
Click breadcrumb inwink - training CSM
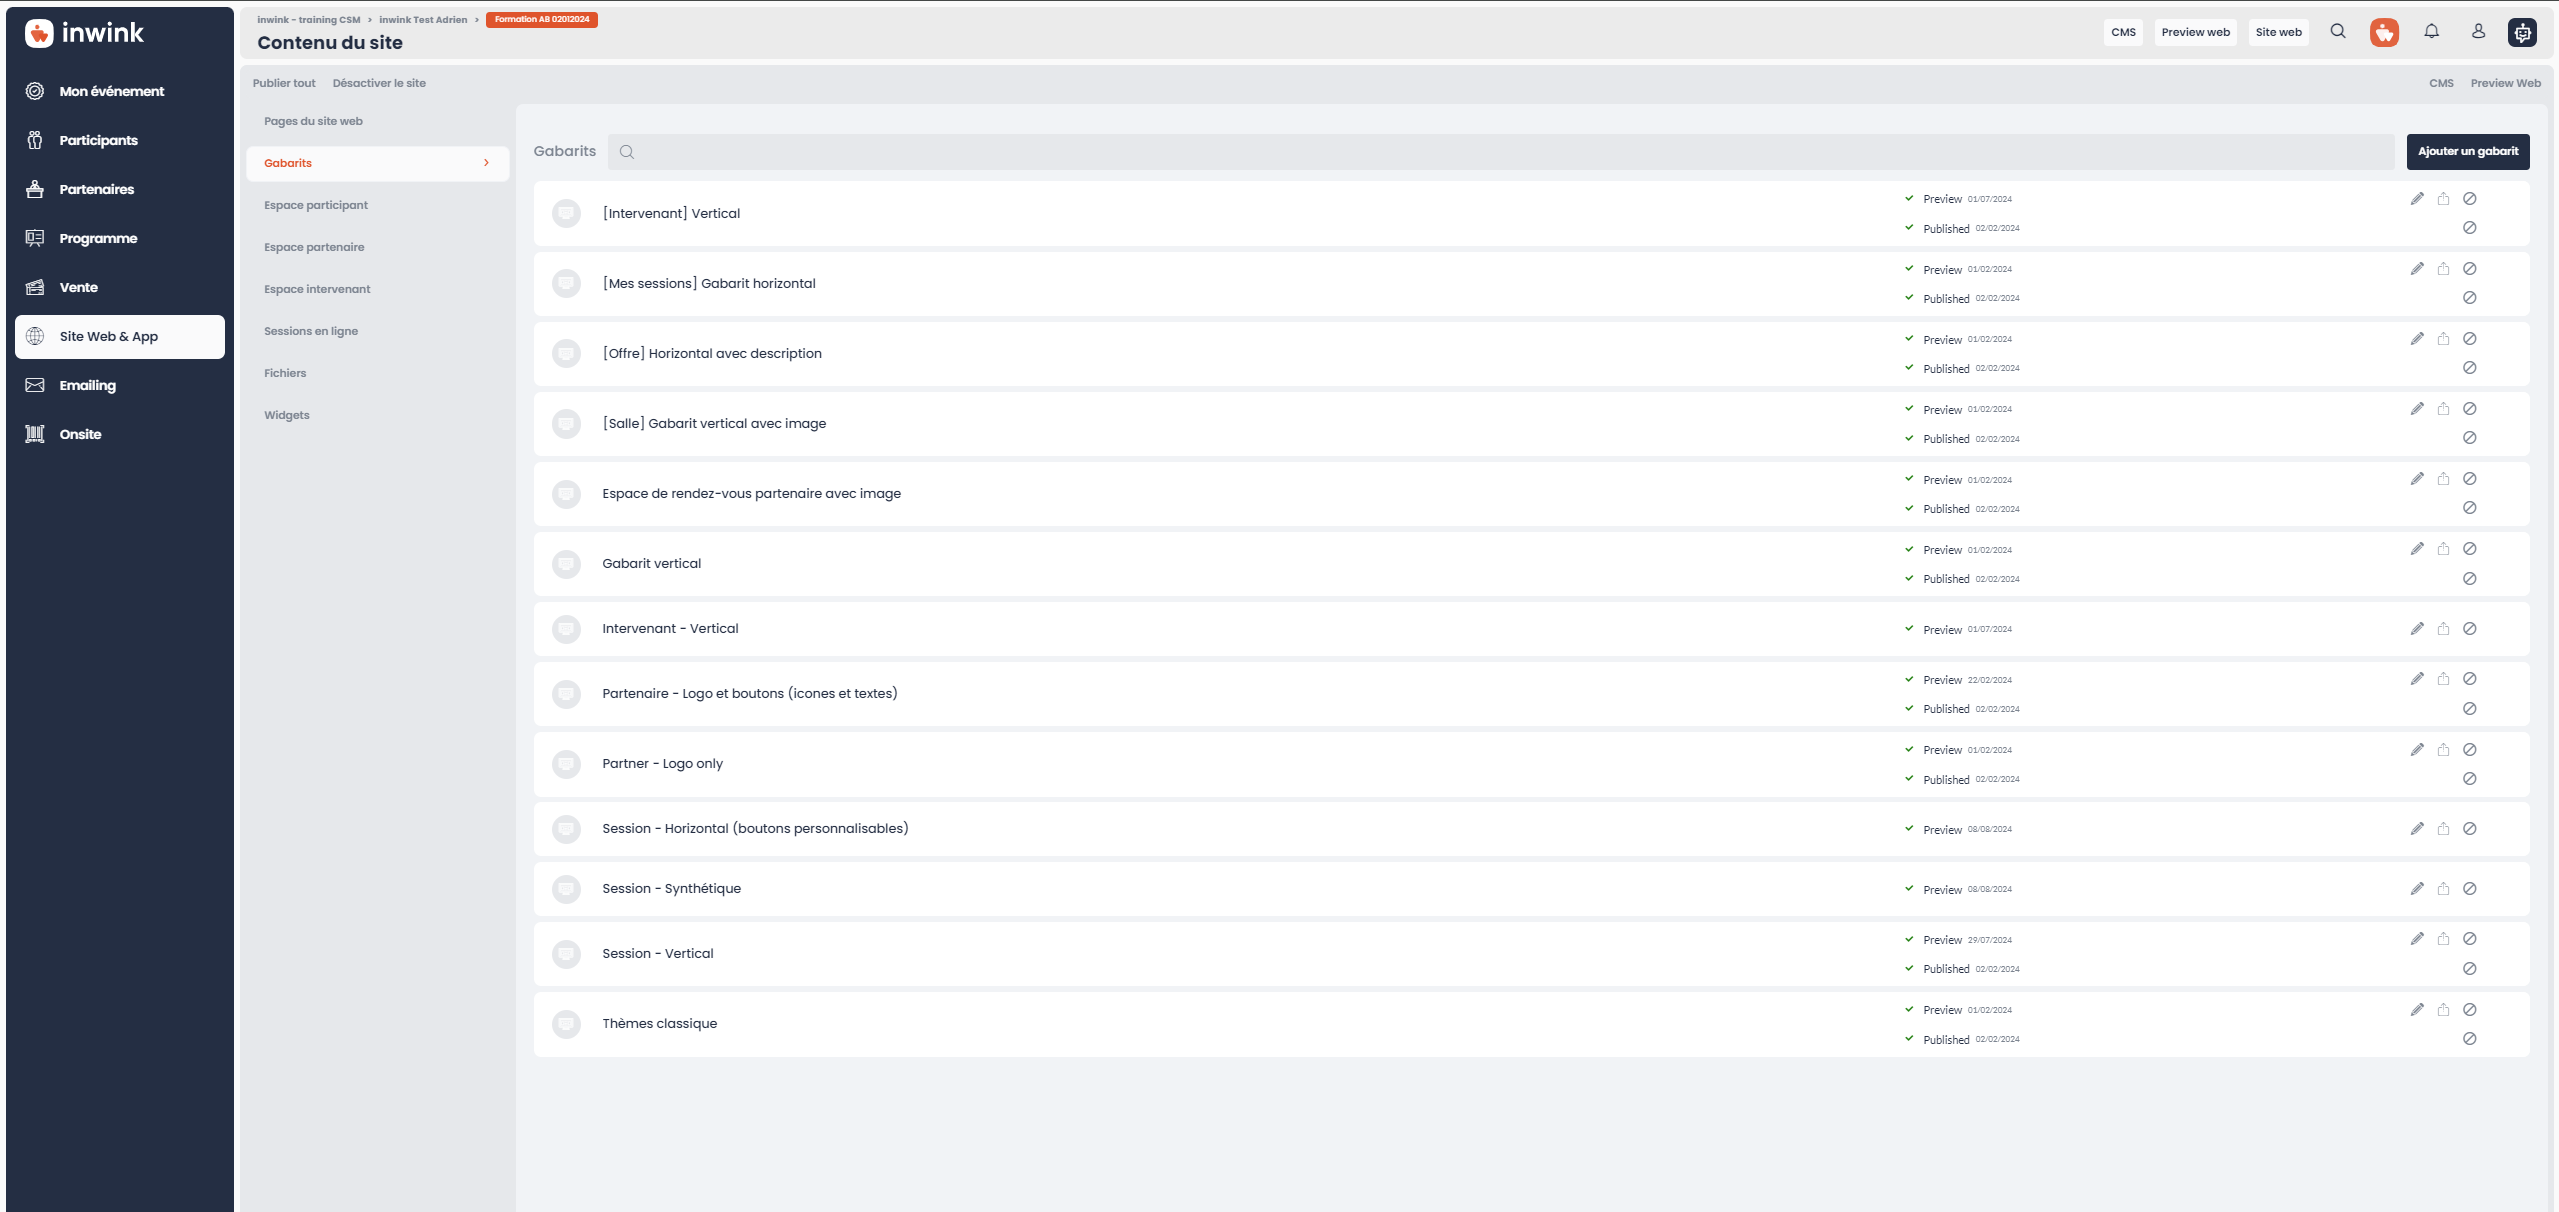[x=309, y=20]
